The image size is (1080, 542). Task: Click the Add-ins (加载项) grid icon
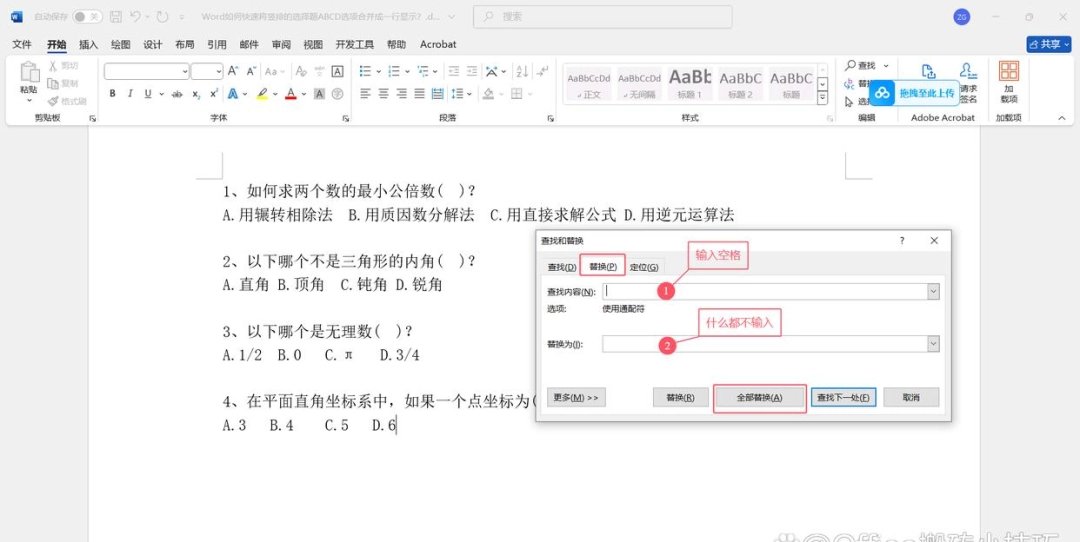(1009, 71)
